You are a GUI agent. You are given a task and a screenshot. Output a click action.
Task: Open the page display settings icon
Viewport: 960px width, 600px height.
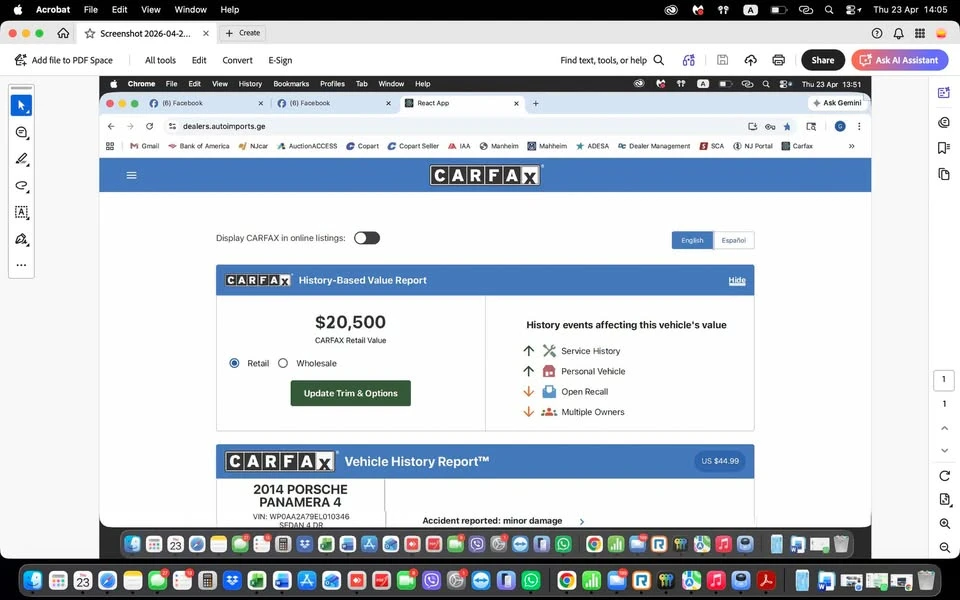click(x=944, y=500)
